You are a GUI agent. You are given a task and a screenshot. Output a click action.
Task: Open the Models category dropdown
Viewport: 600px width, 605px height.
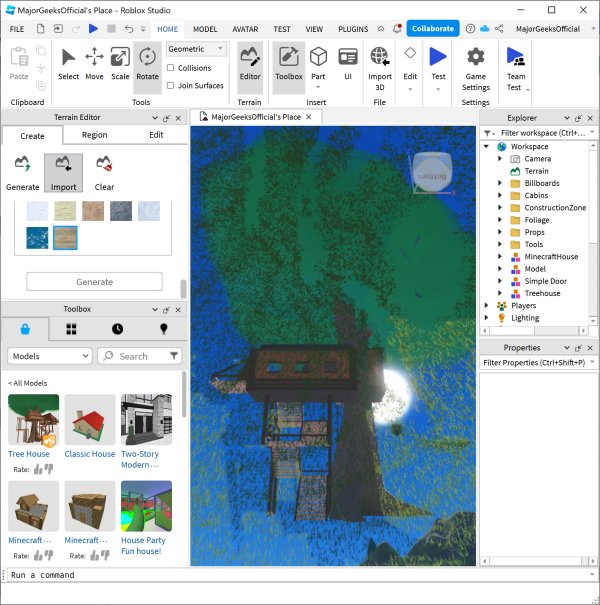tap(50, 355)
